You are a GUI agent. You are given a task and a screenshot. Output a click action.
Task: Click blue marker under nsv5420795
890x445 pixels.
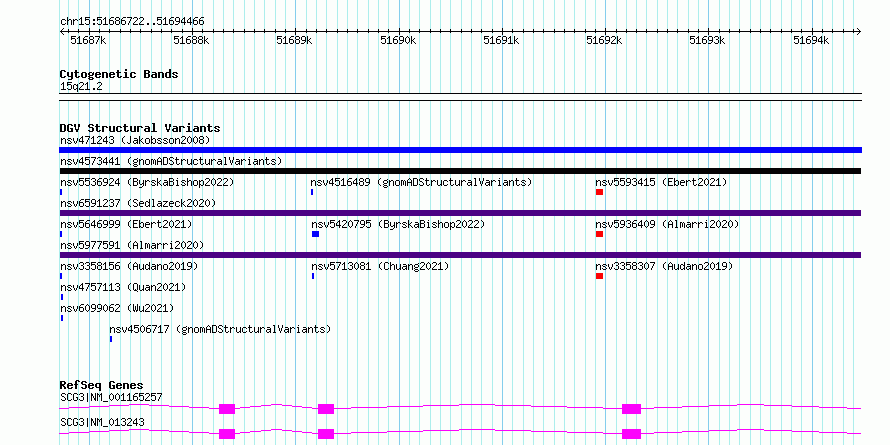[x=316, y=234]
